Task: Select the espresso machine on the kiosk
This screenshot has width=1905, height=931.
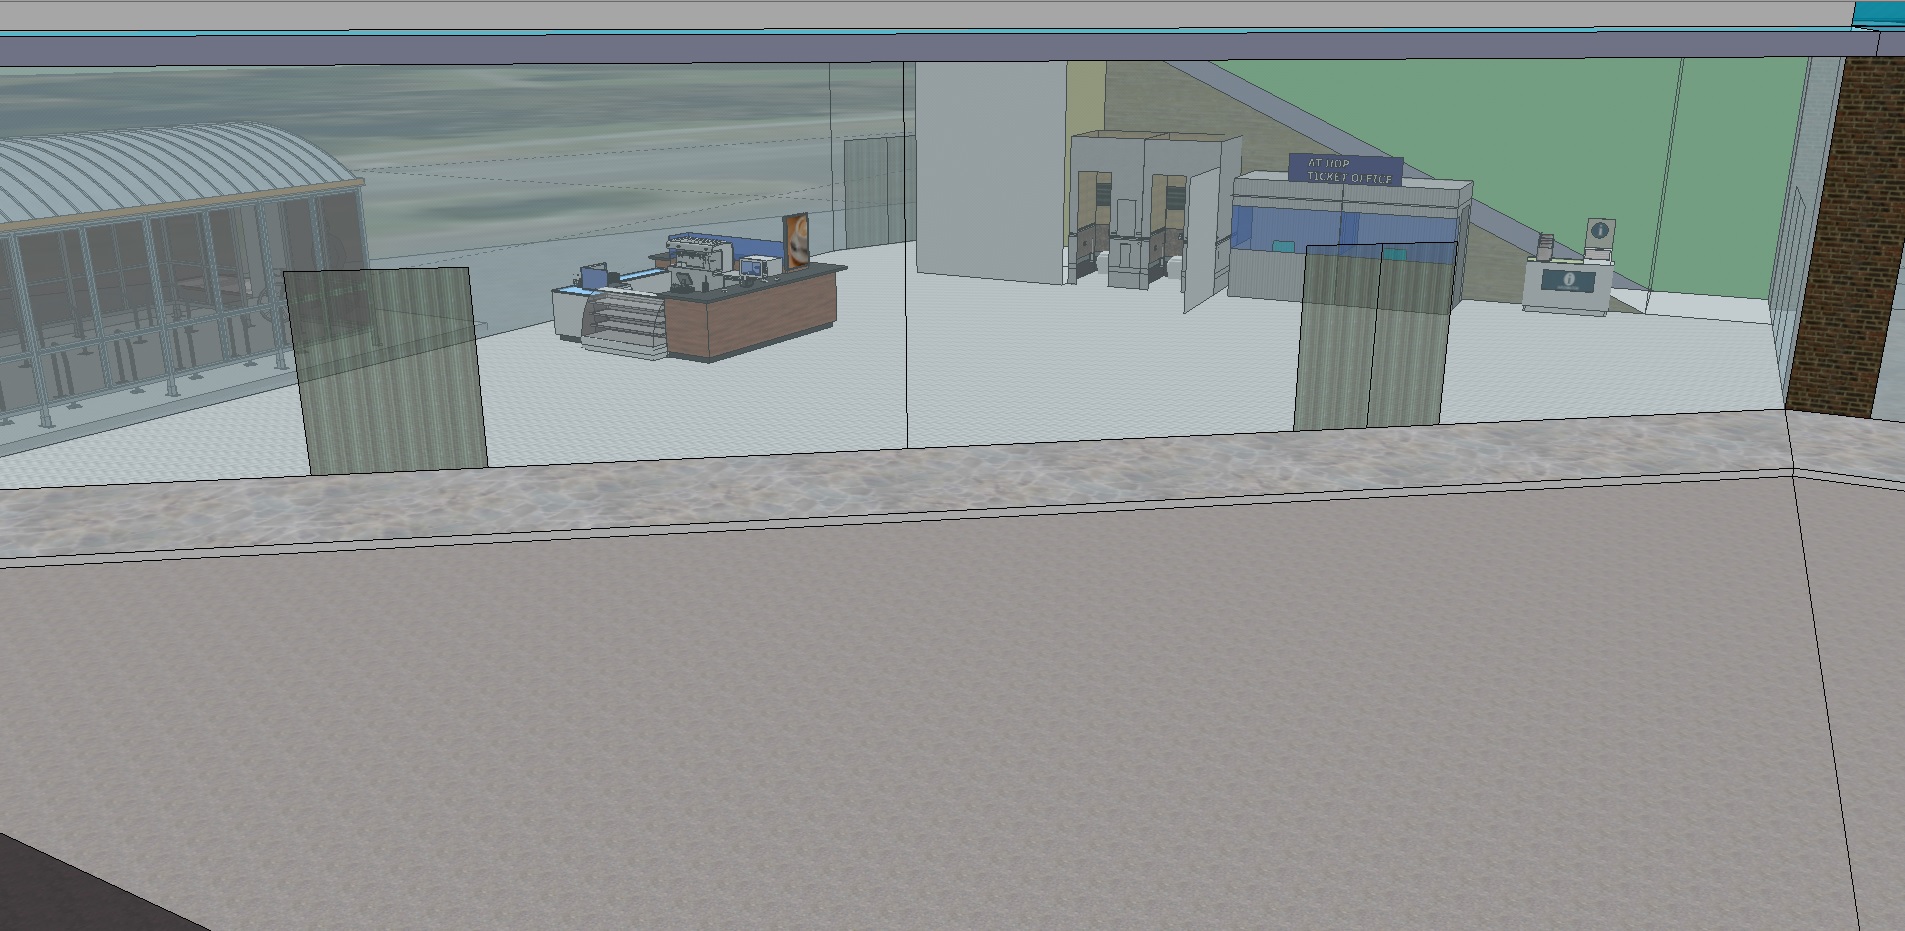Action: [x=698, y=255]
